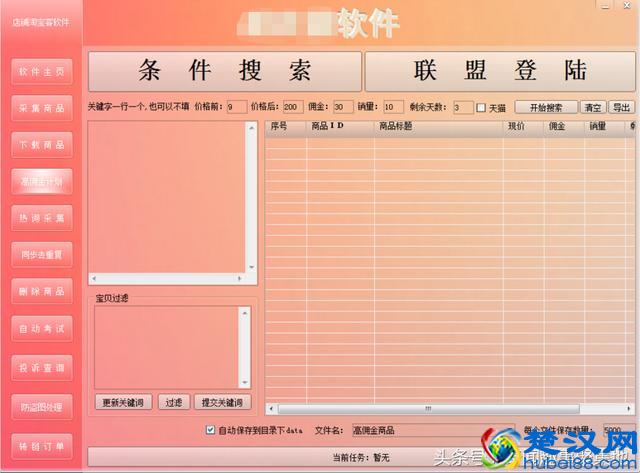
Task: Click keyword area scrollbar up arrow
Action: pos(252,128)
